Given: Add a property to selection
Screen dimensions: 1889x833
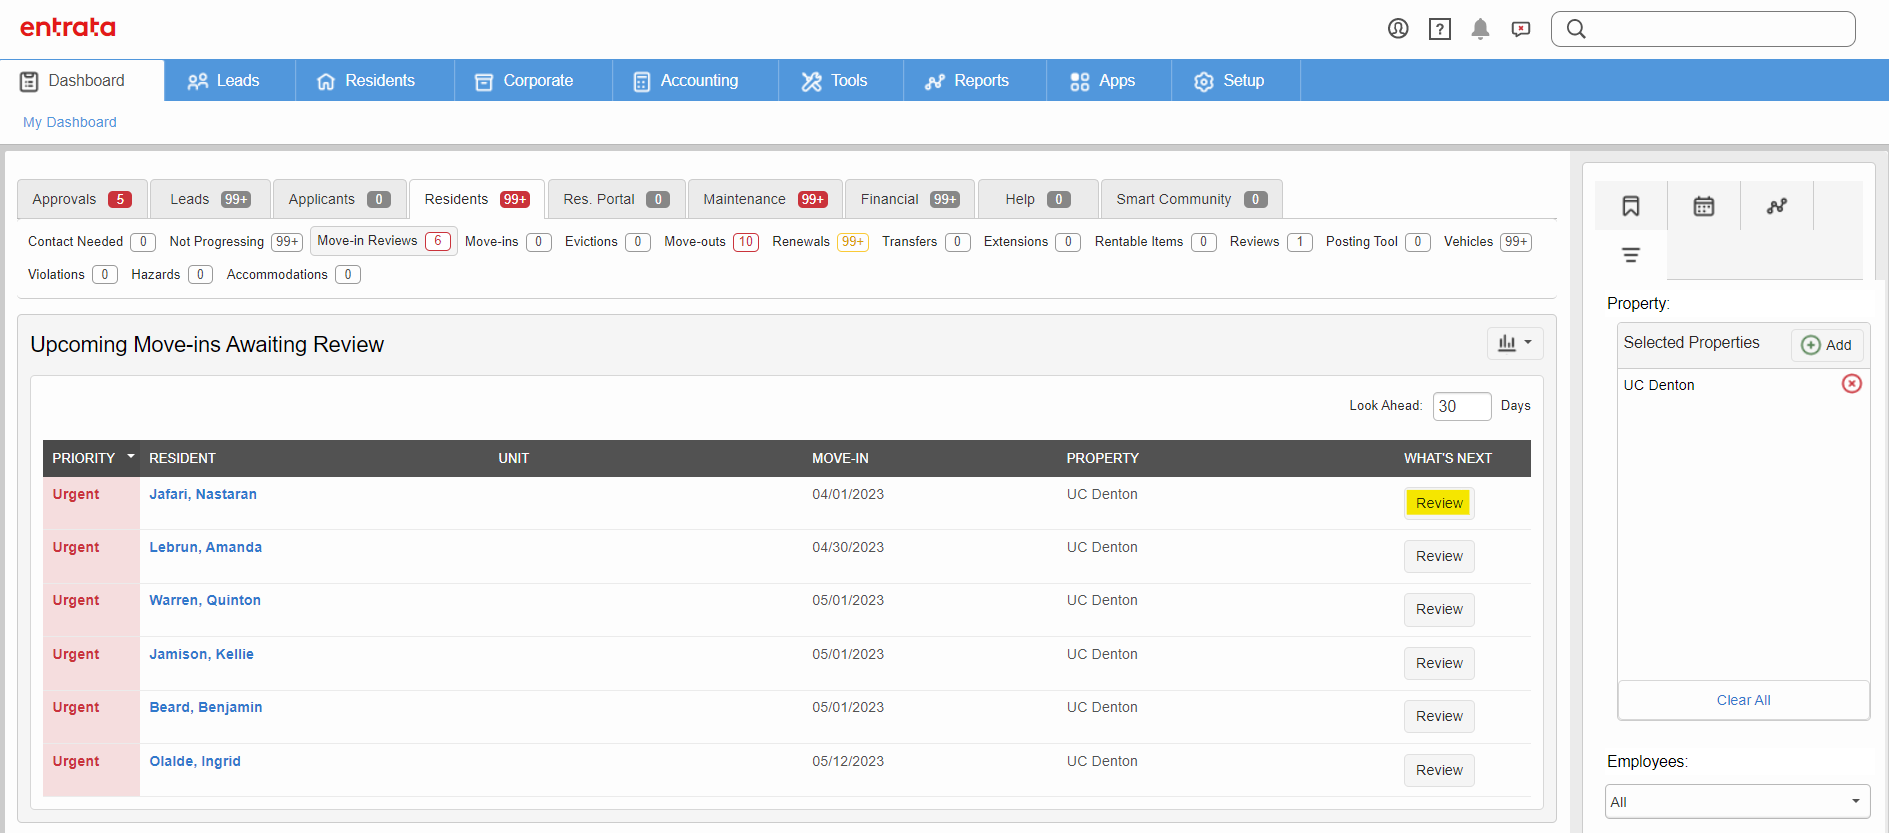Looking at the screenshot, I should pyautogui.click(x=1826, y=345).
